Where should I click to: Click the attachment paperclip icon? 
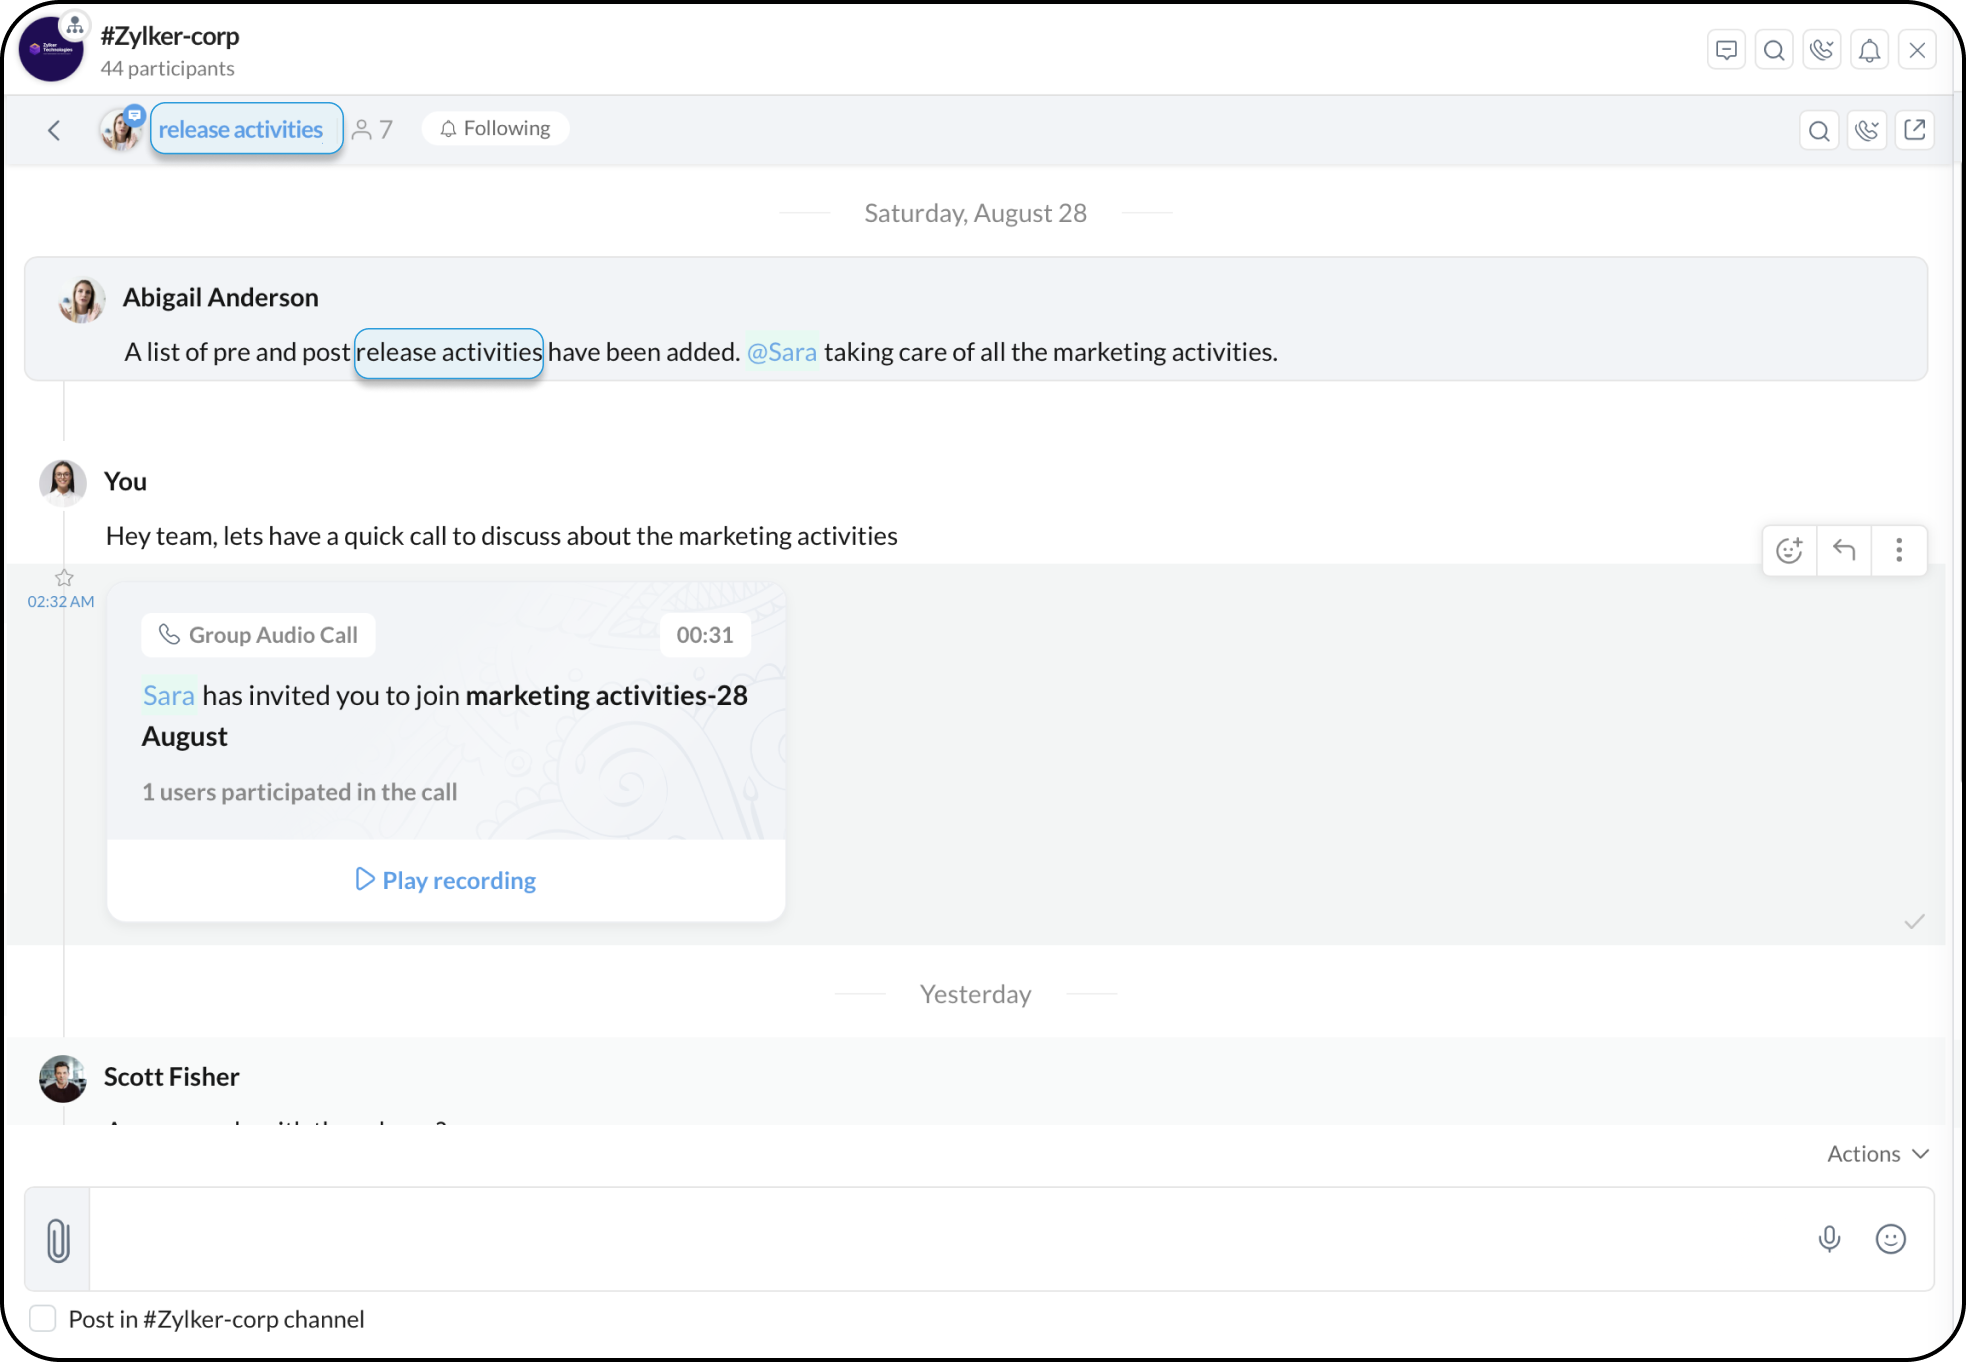point(58,1240)
